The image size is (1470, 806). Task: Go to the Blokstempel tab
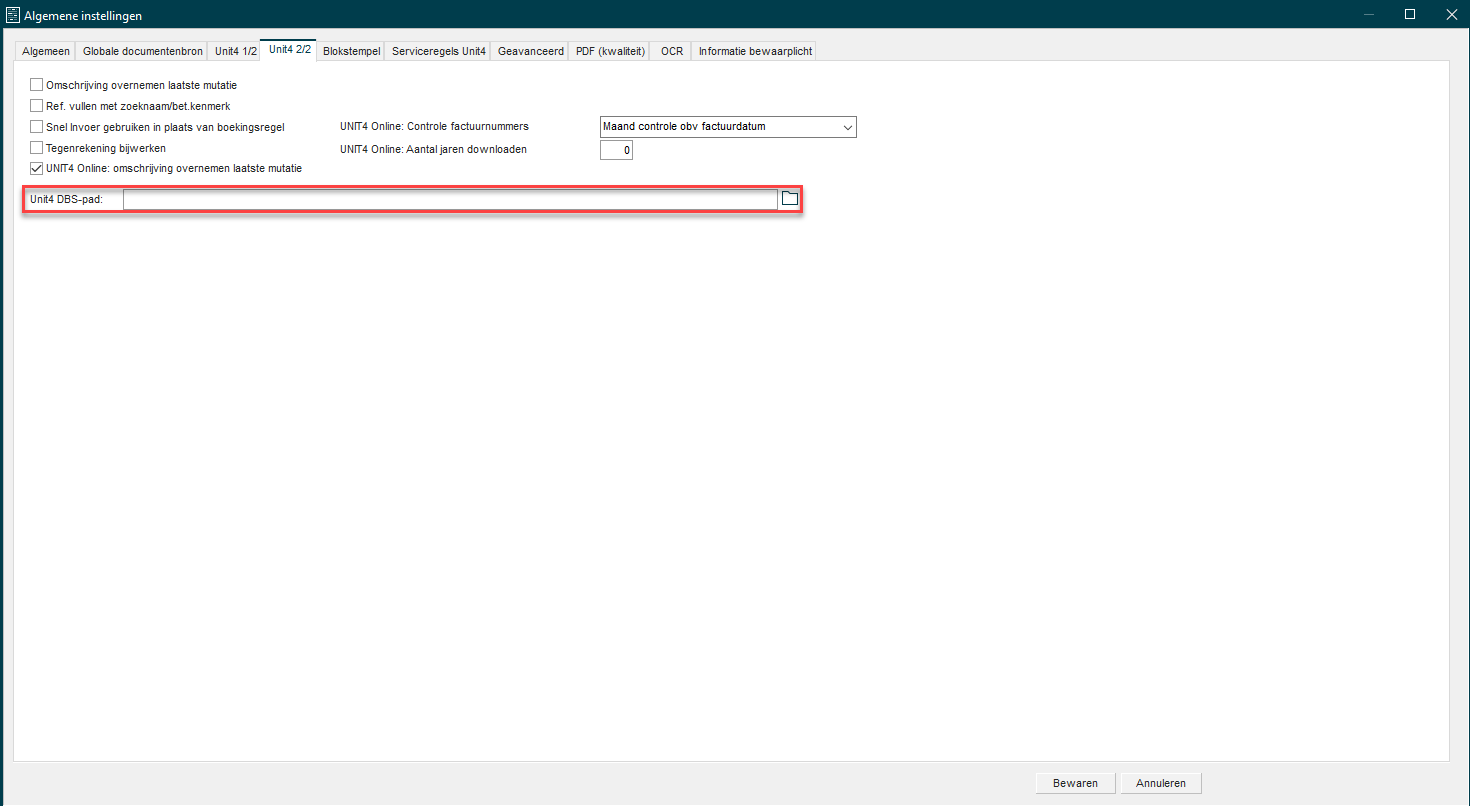[x=351, y=51]
